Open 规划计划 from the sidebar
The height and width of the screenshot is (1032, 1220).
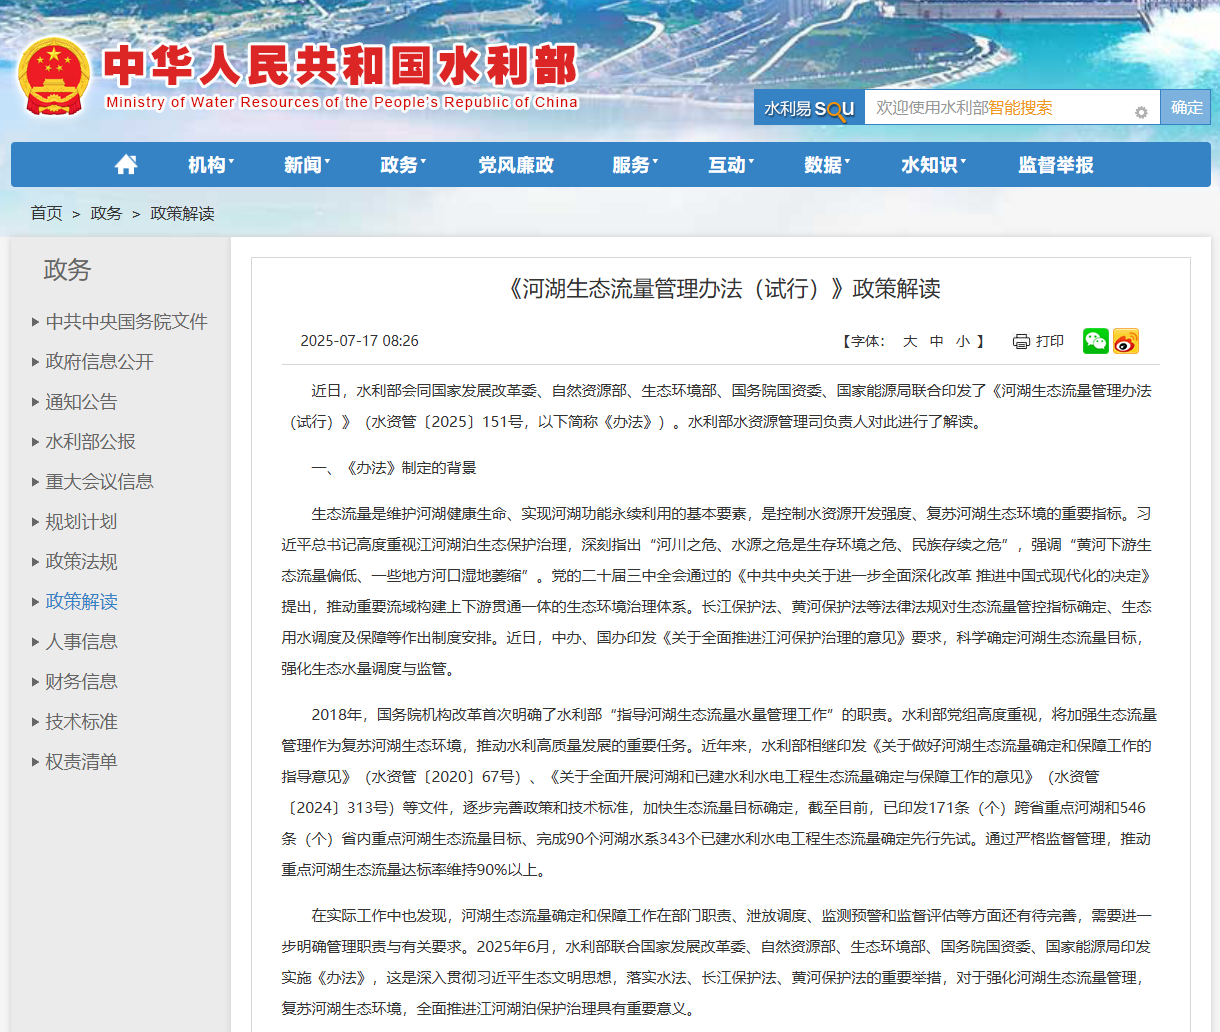pos(82,522)
